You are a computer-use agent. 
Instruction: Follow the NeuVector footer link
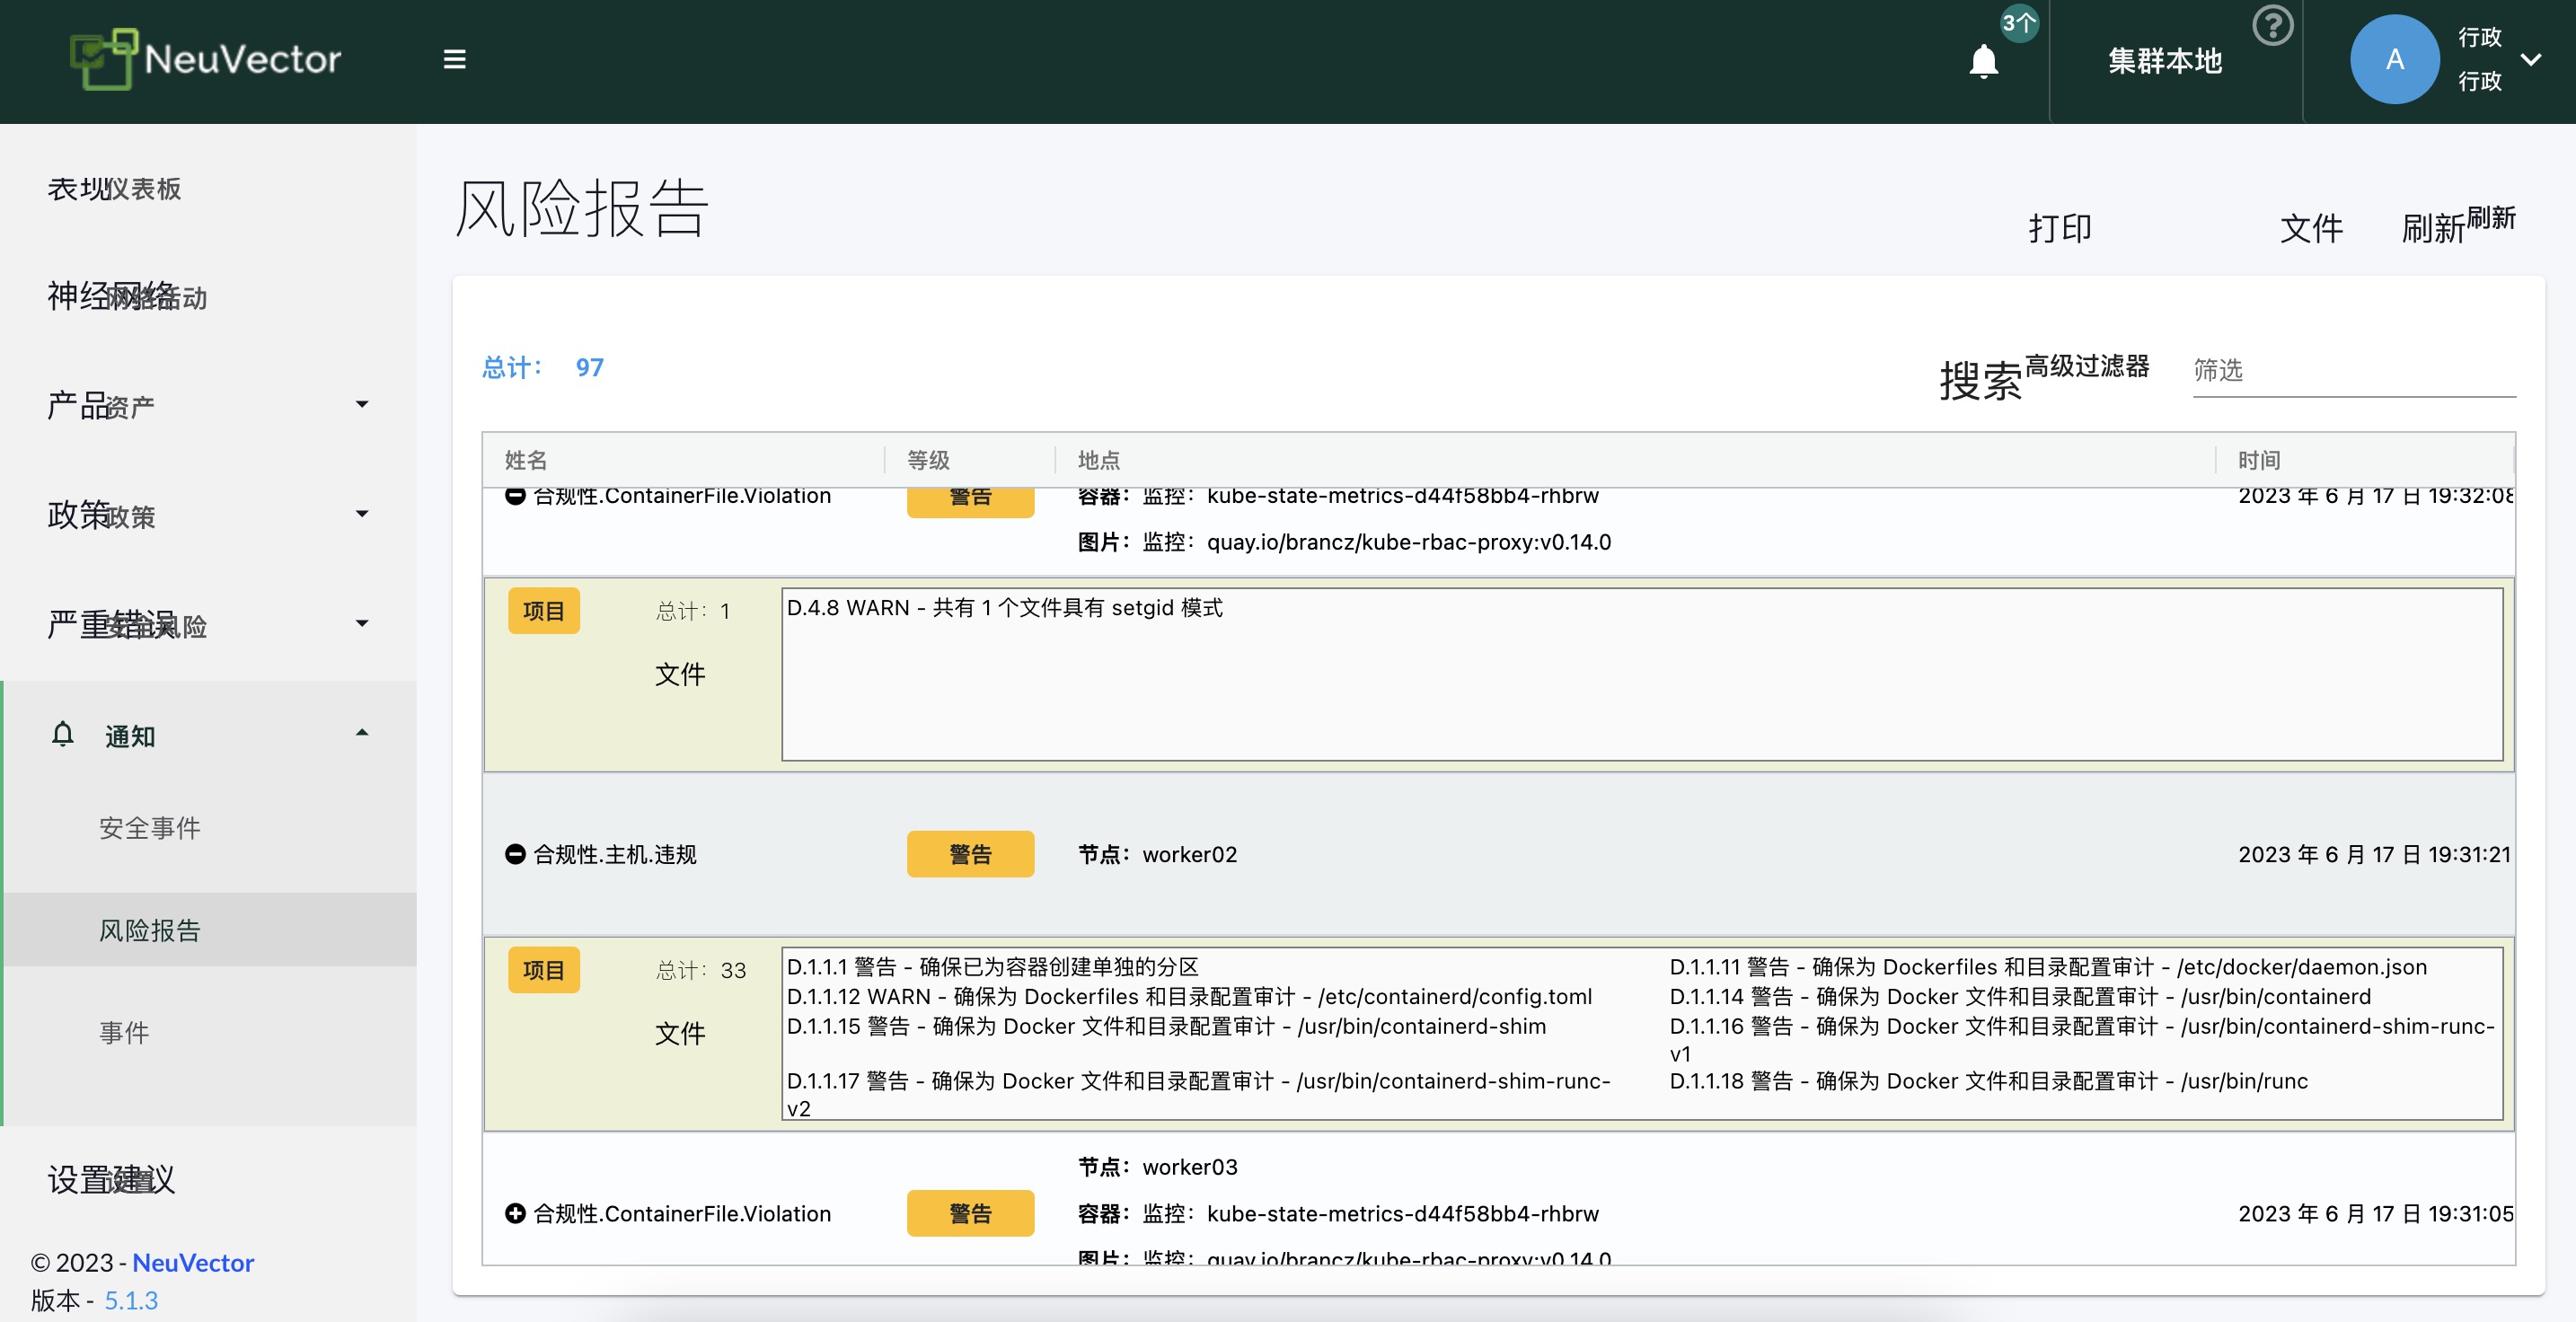[193, 1262]
